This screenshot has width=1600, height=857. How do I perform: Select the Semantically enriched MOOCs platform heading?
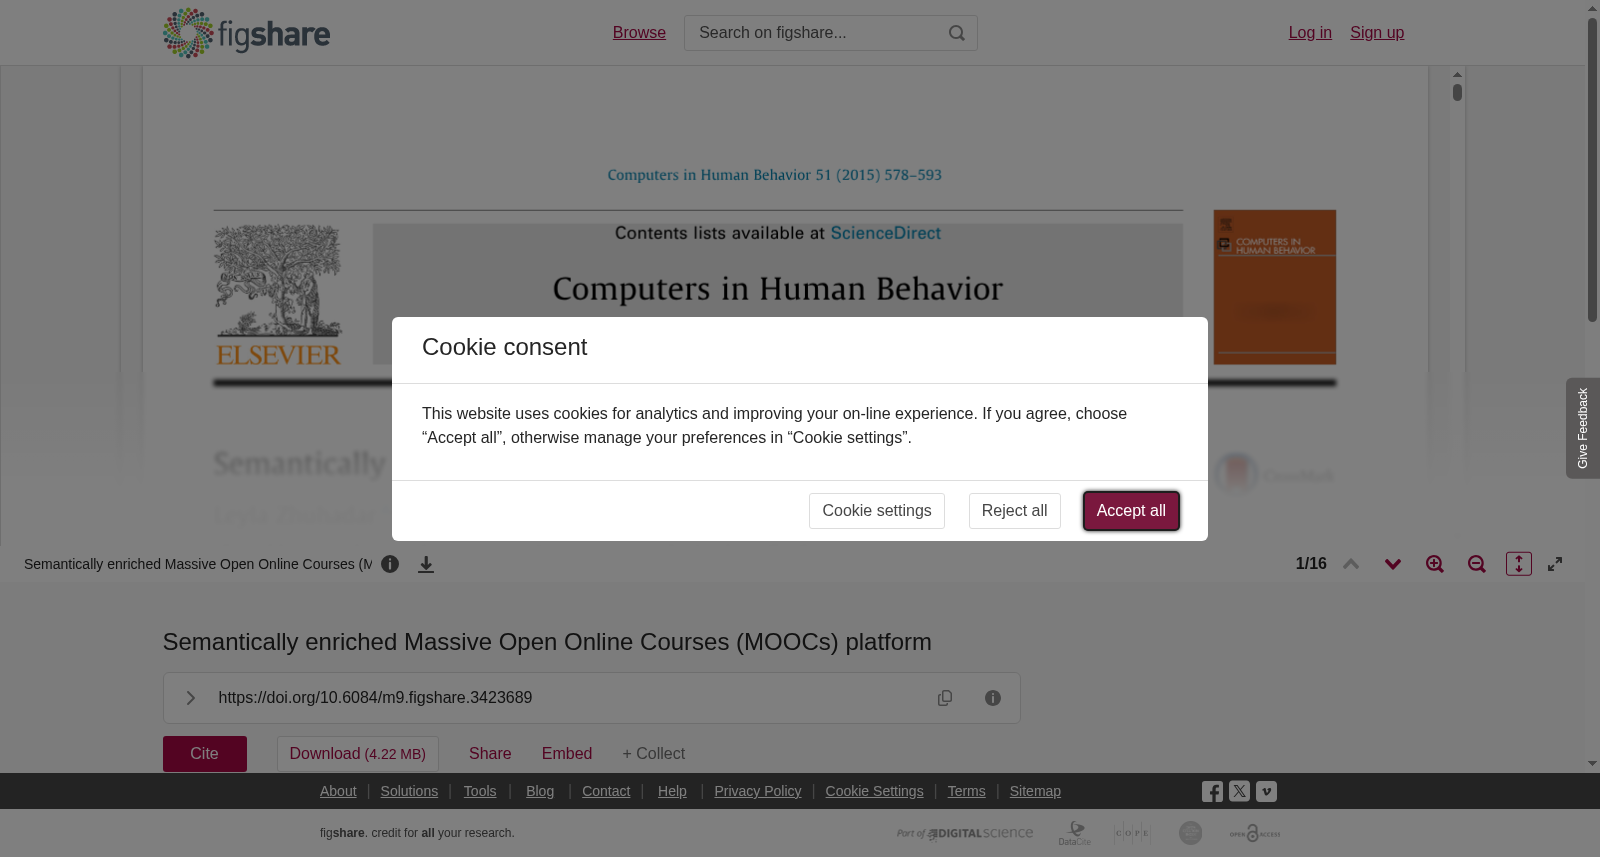click(x=547, y=642)
